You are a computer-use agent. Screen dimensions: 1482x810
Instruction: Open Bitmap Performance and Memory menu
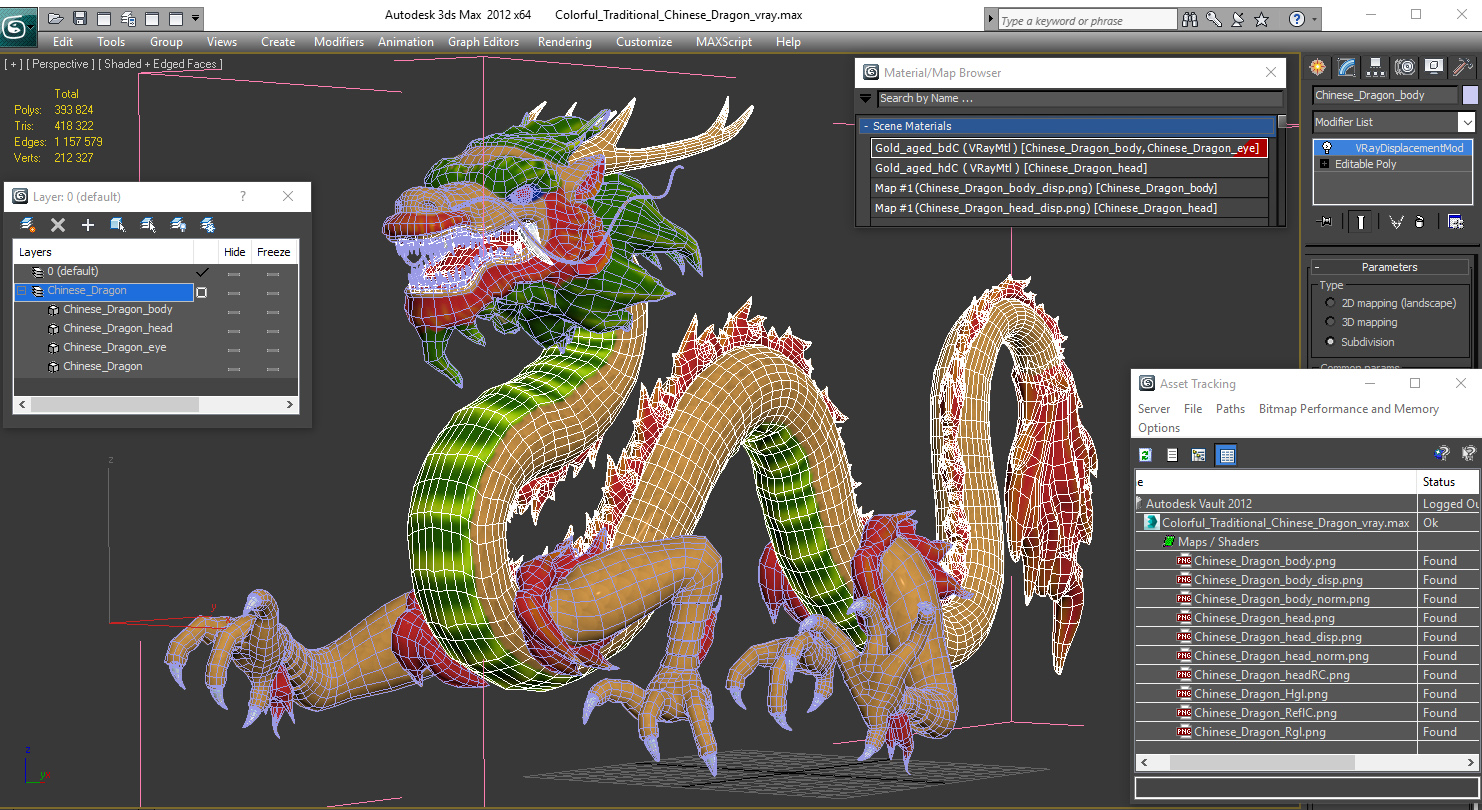click(1348, 409)
